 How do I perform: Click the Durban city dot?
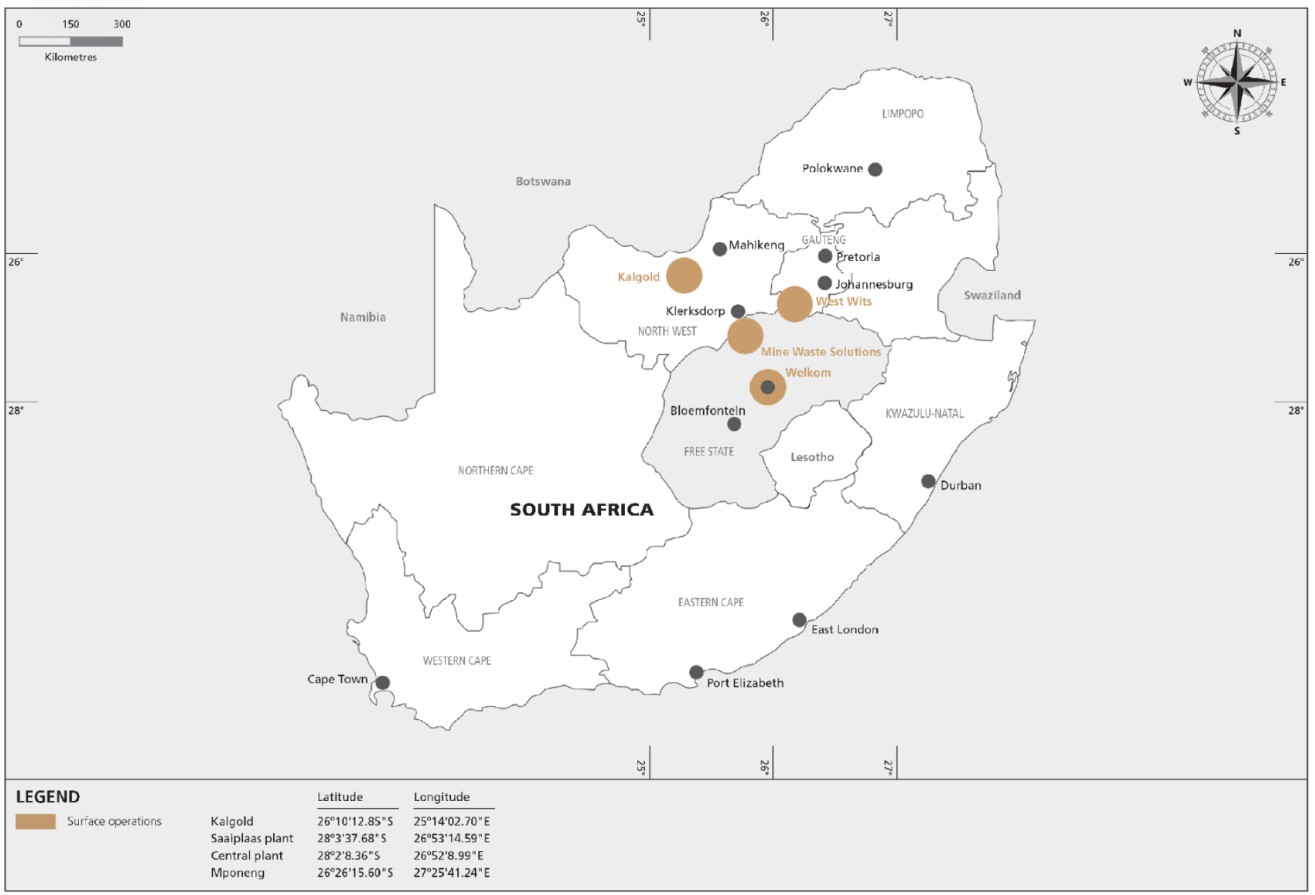928,481
